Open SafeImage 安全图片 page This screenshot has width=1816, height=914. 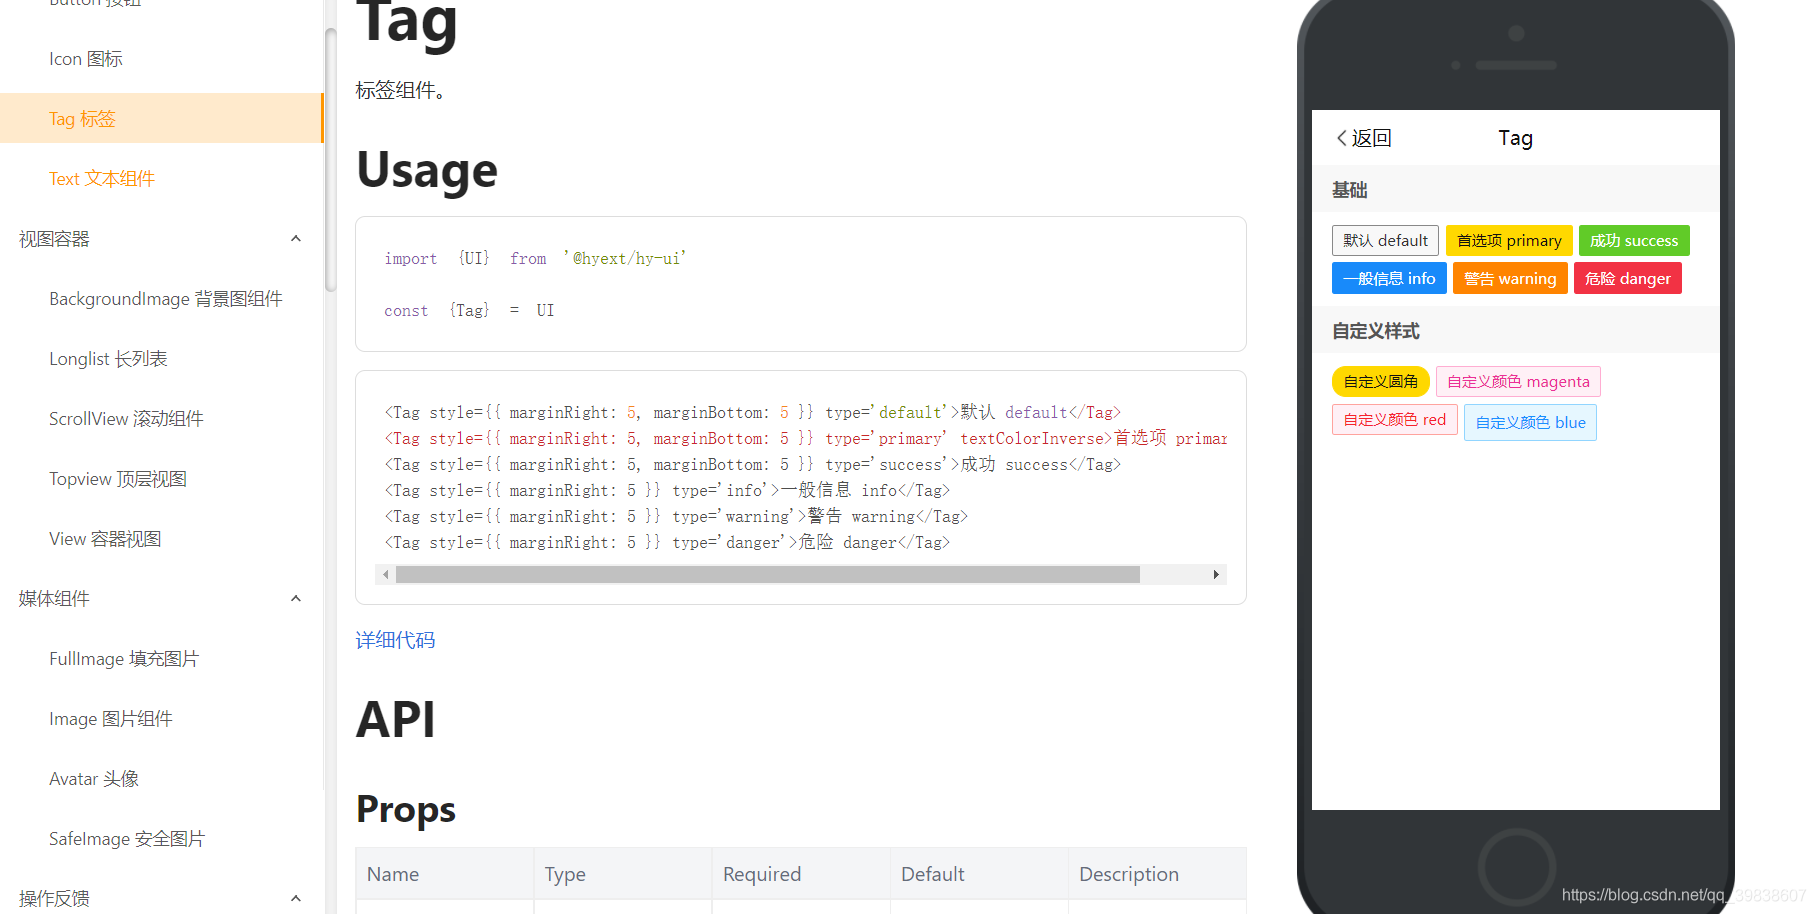(x=127, y=839)
